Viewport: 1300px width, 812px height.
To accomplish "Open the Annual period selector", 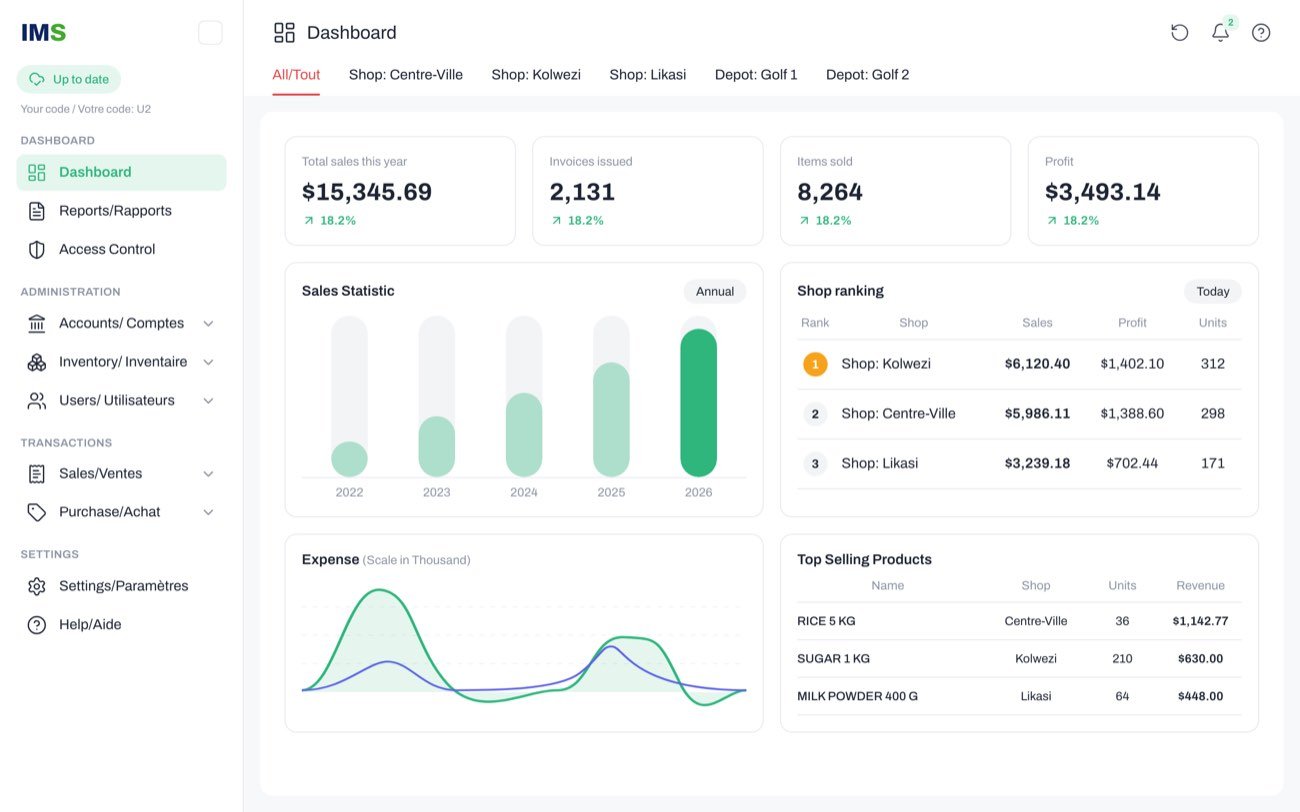I will point(715,292).
